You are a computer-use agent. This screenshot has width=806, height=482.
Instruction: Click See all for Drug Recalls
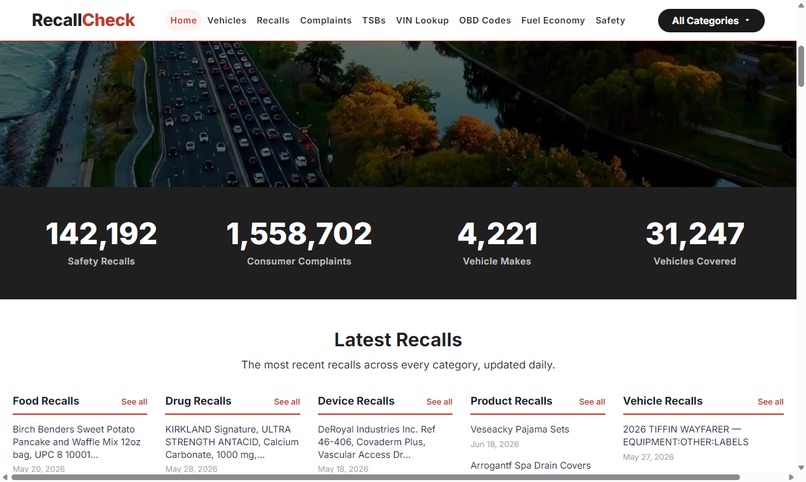(287, 402)
